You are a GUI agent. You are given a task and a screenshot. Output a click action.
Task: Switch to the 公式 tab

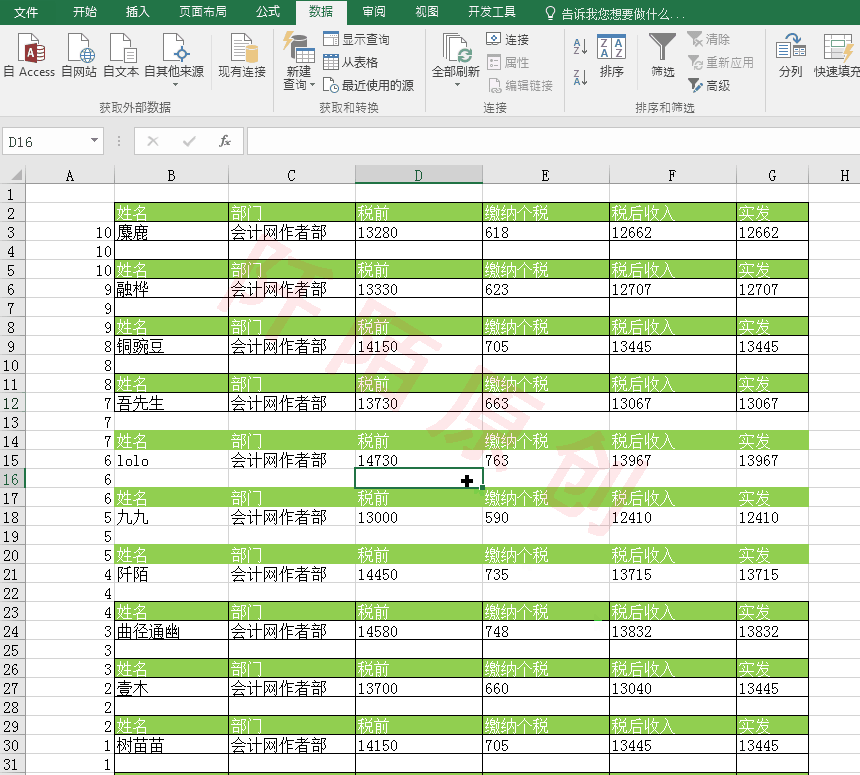click(x=268, y=12)
